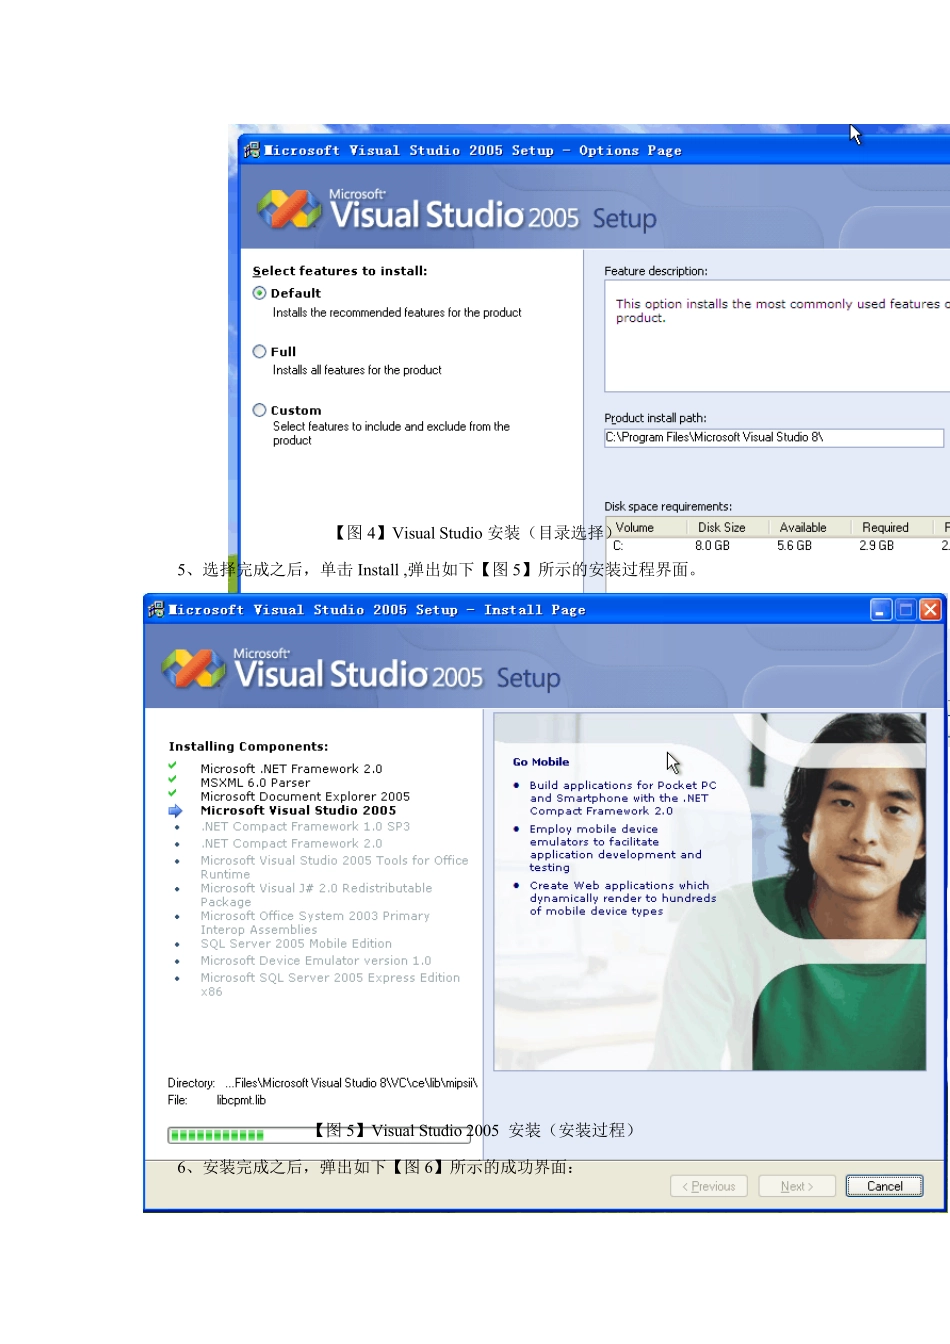This screenshot has width=950, height=1344.
Task: Click the Options Page title bar setup icon
Action: click(252, 150)
